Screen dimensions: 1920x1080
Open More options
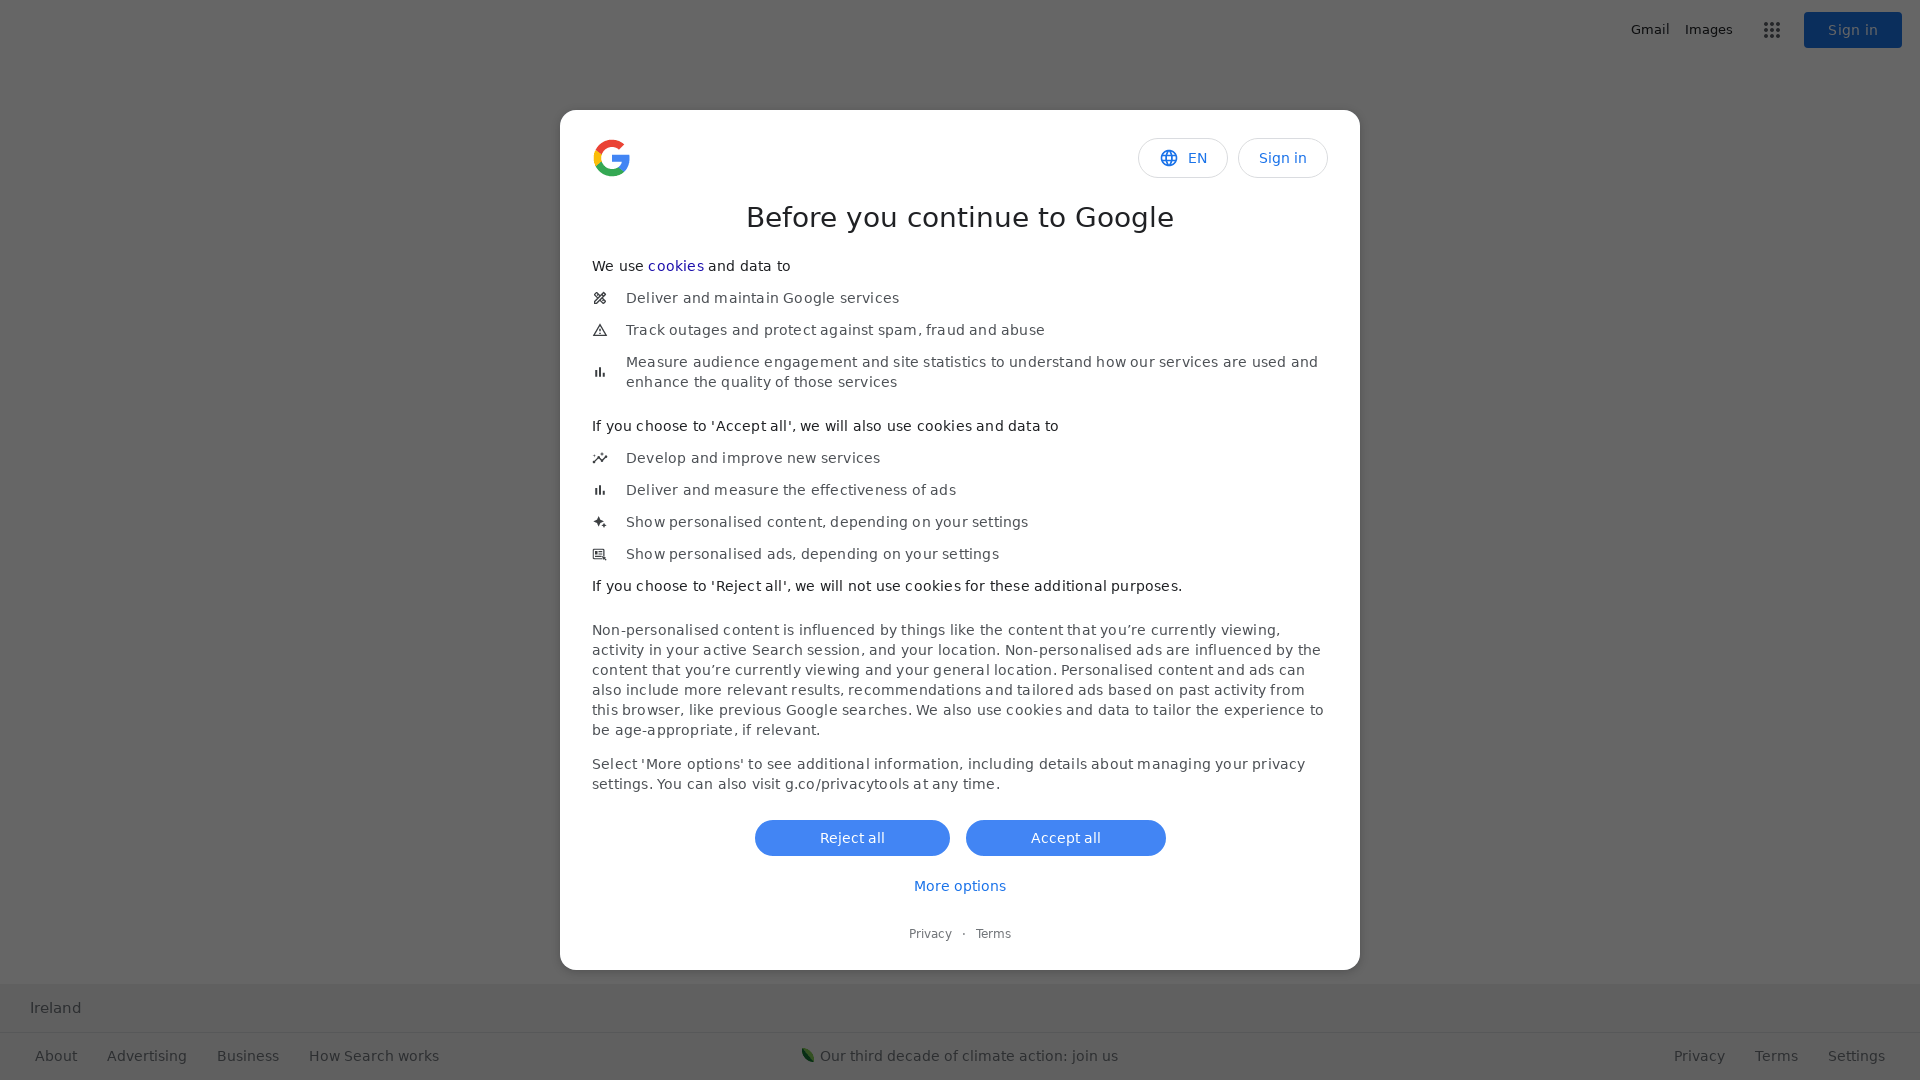(x=959, y=886)
